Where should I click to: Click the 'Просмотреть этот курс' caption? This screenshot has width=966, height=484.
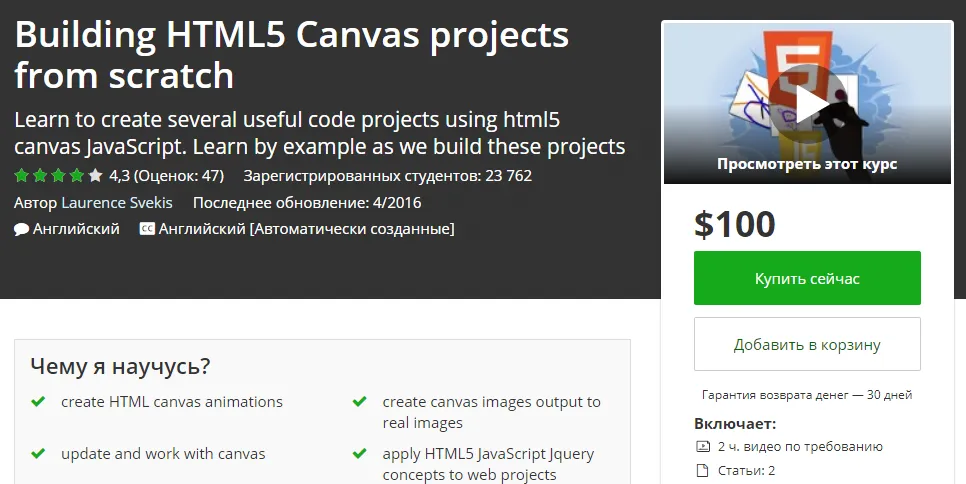tap(807, 164)
